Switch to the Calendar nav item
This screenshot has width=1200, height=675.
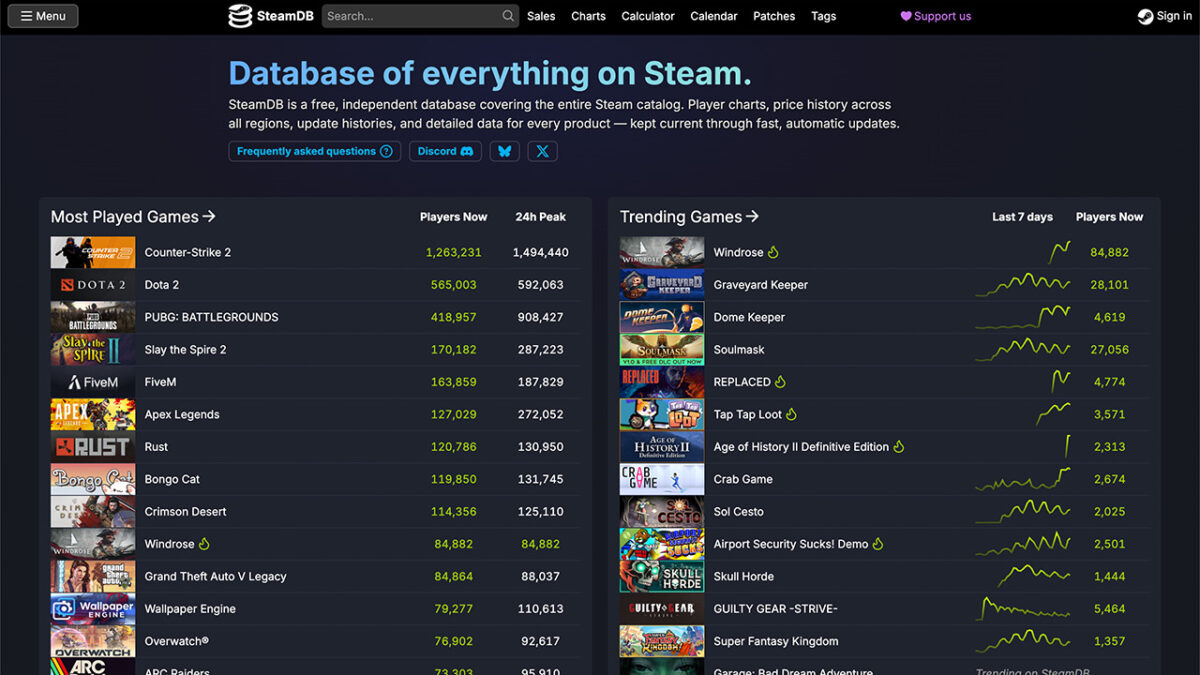click(713, 16)
